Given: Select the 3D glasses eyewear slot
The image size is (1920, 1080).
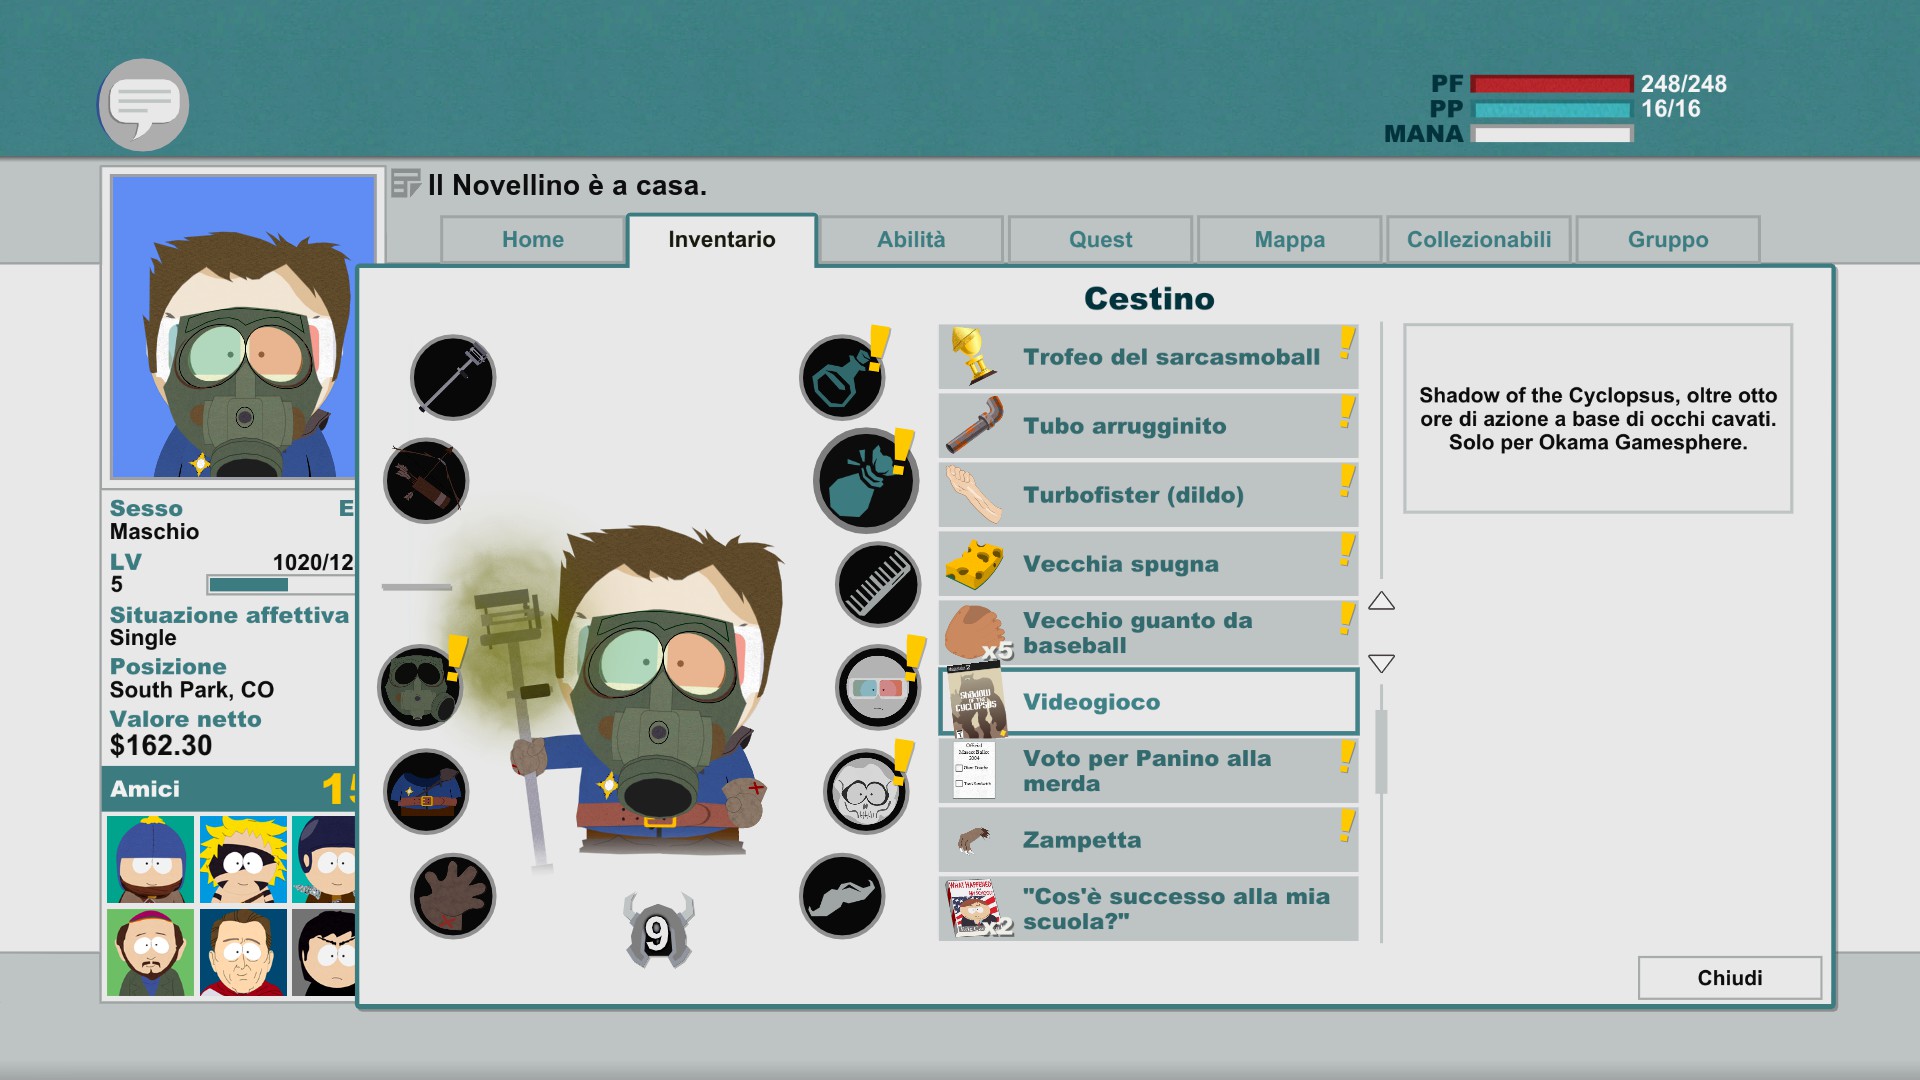Looking at the screenshot, I should 878,687.
